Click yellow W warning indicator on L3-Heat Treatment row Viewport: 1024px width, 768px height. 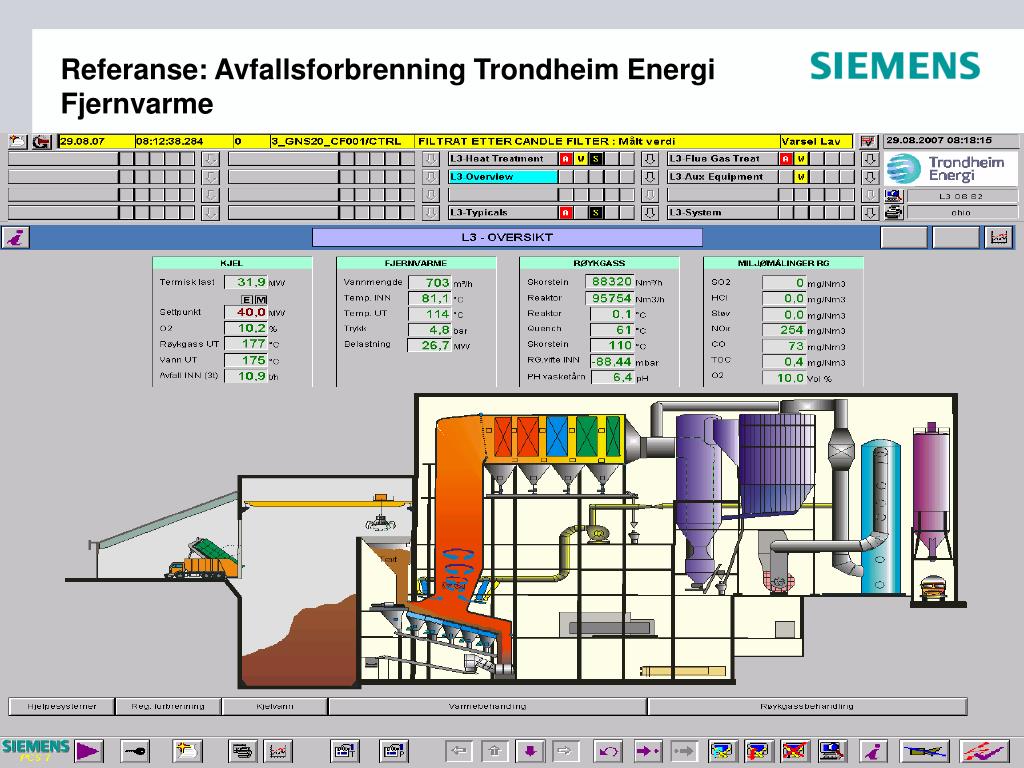[581, 159]
